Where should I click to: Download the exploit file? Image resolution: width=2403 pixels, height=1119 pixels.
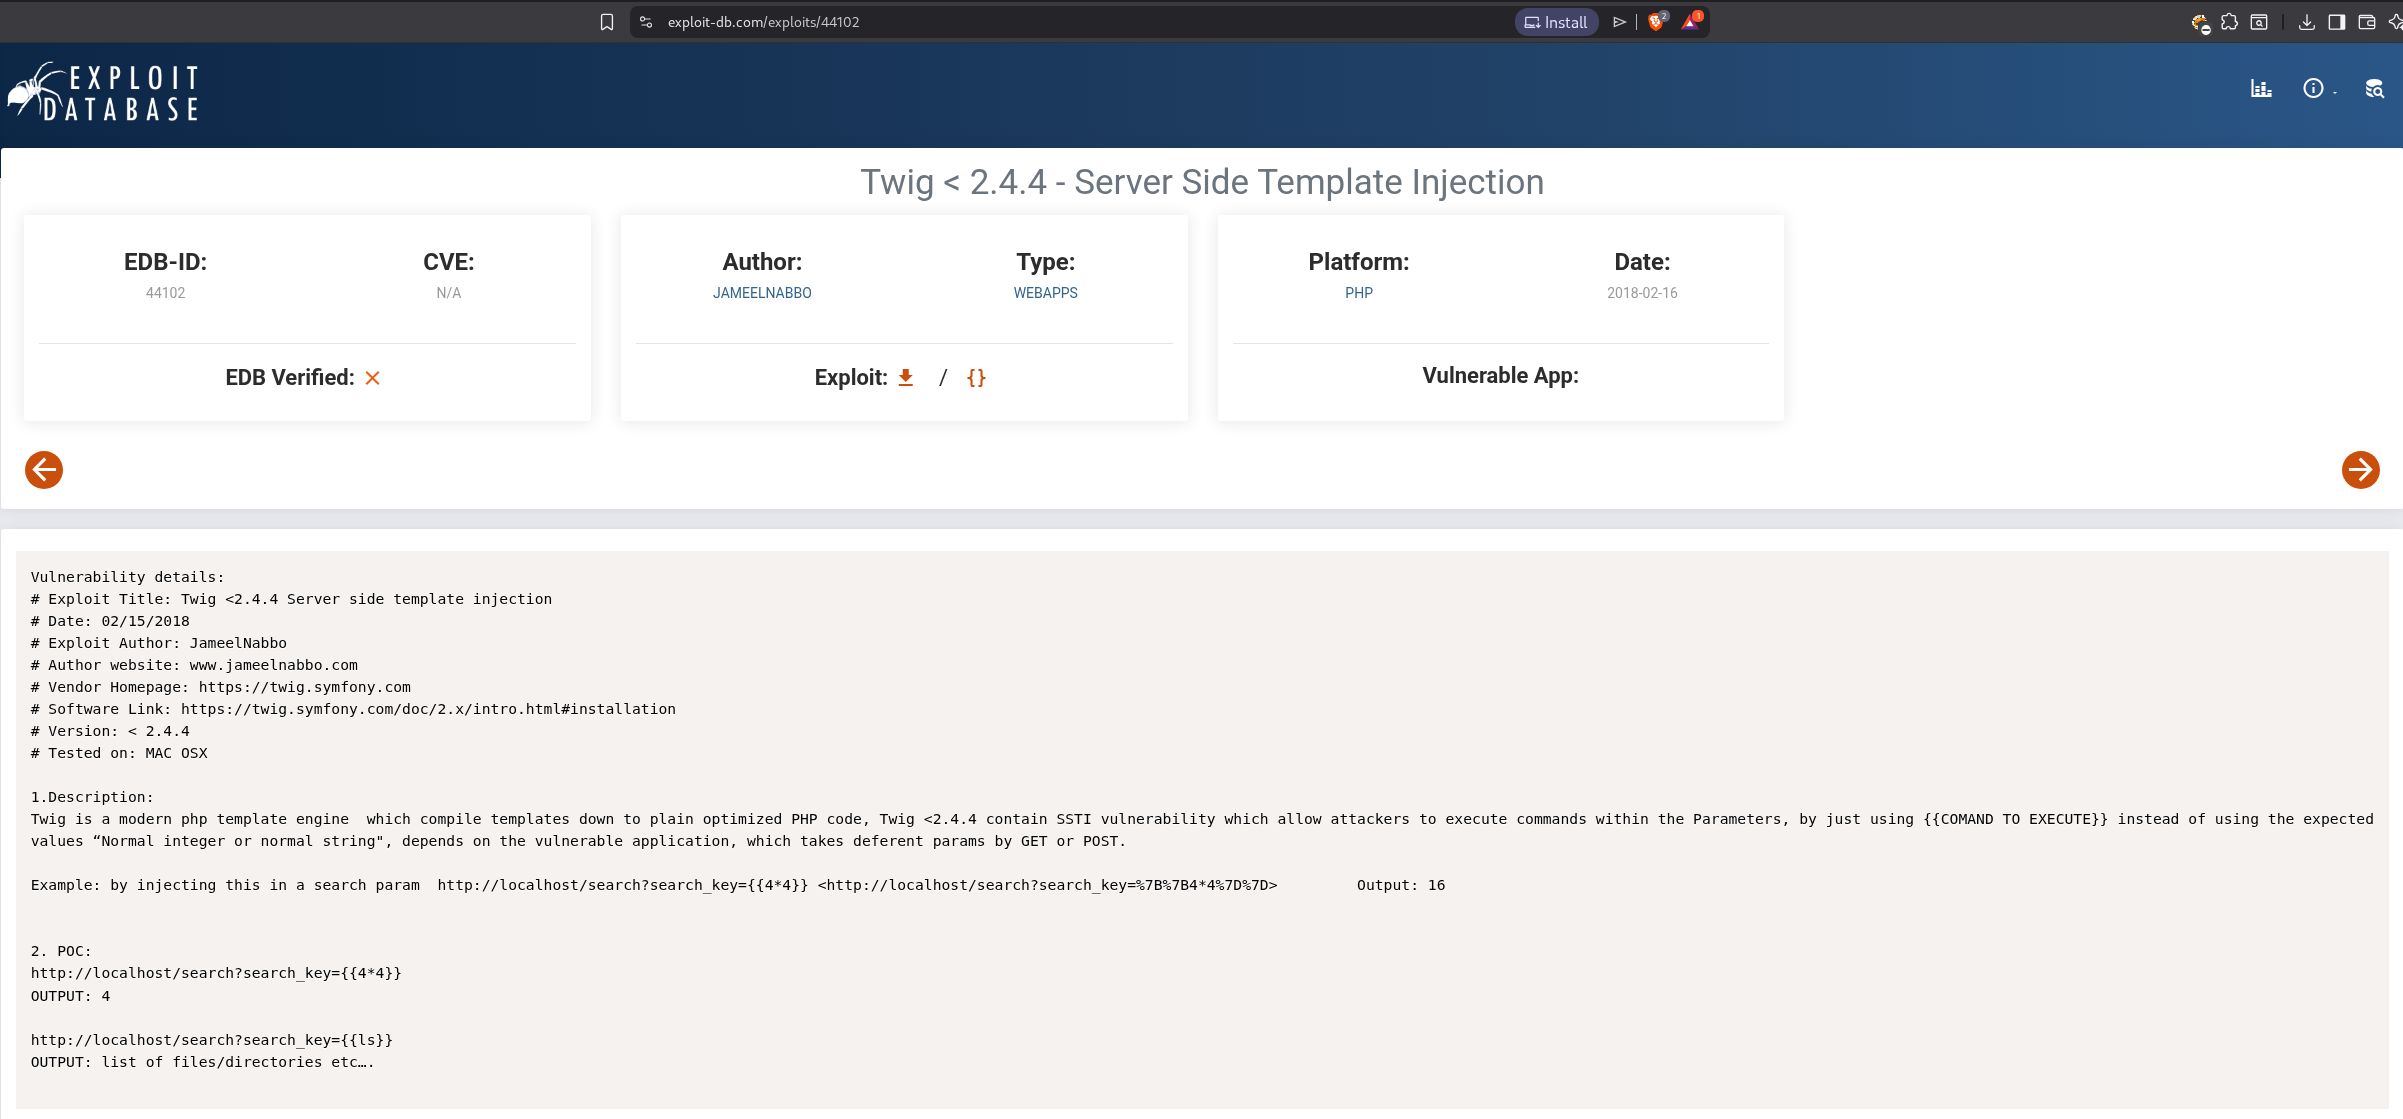pyautogui.click(x=905, y=377)
